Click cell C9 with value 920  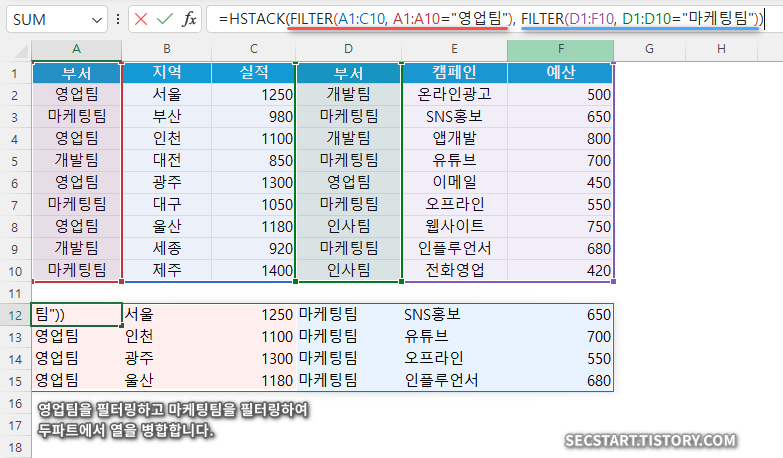(x=254, y=248)
